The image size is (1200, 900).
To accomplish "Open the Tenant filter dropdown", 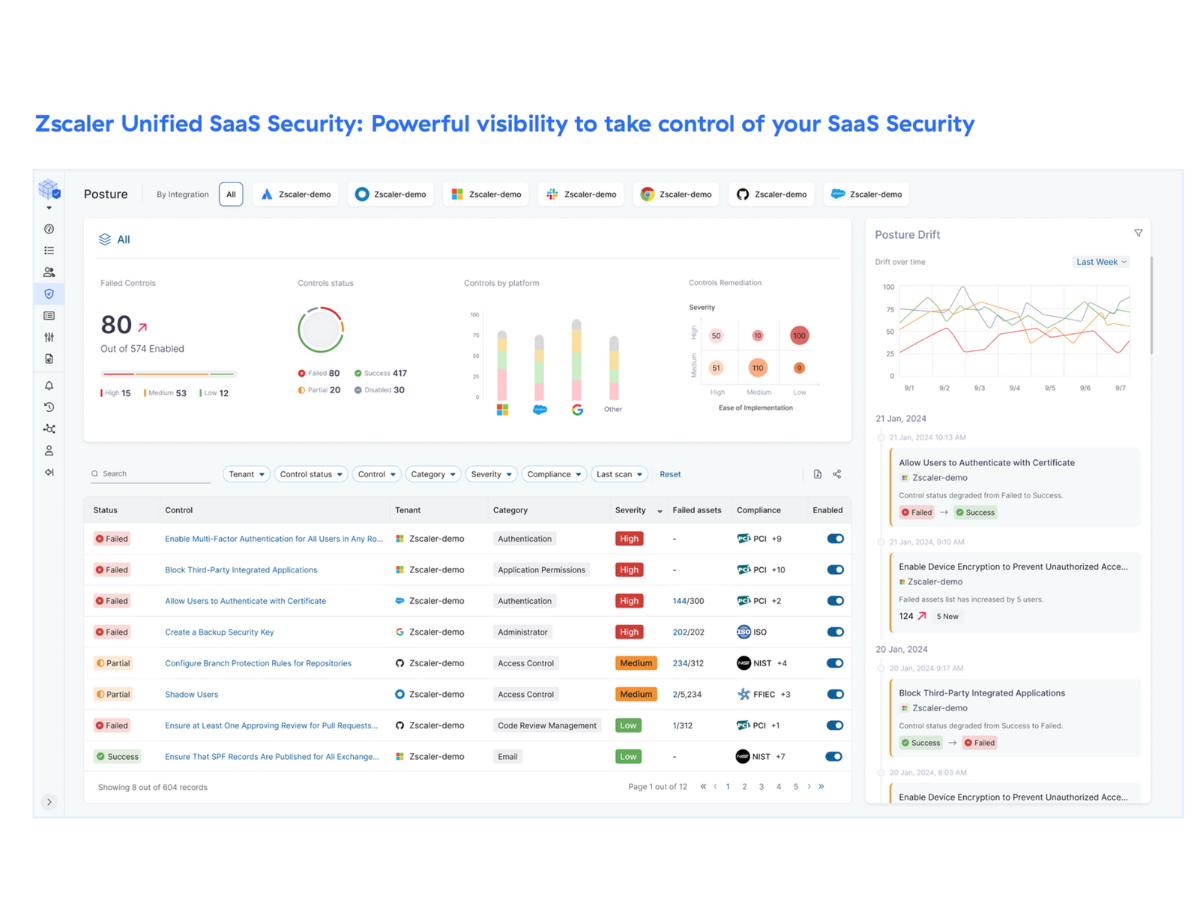I will click(247, 474).
